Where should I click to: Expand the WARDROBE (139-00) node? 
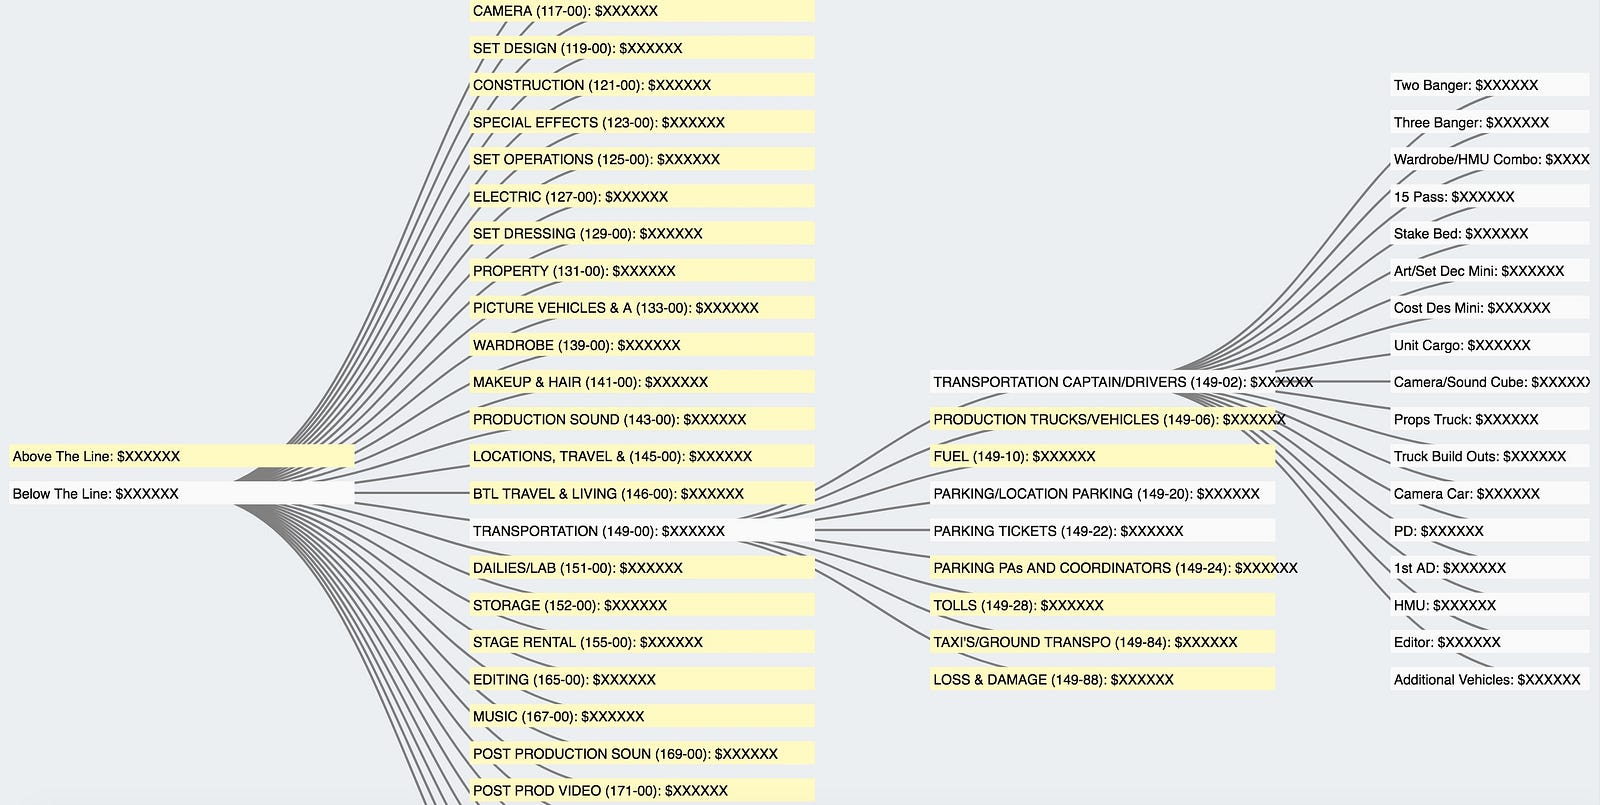pyautogui.click(x=642, y=345)
